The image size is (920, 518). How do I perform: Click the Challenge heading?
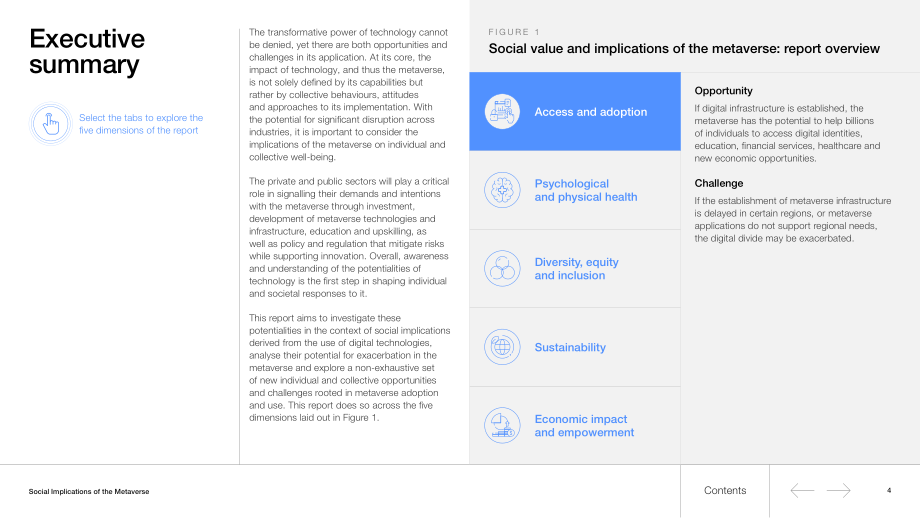[719, 184]
